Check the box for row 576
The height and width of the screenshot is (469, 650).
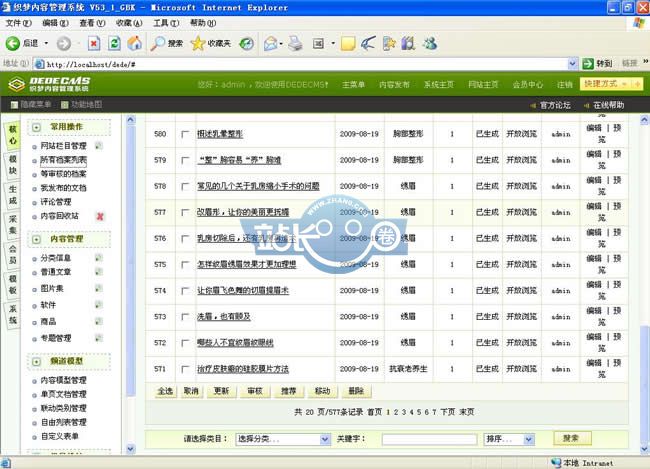[185, 238]
